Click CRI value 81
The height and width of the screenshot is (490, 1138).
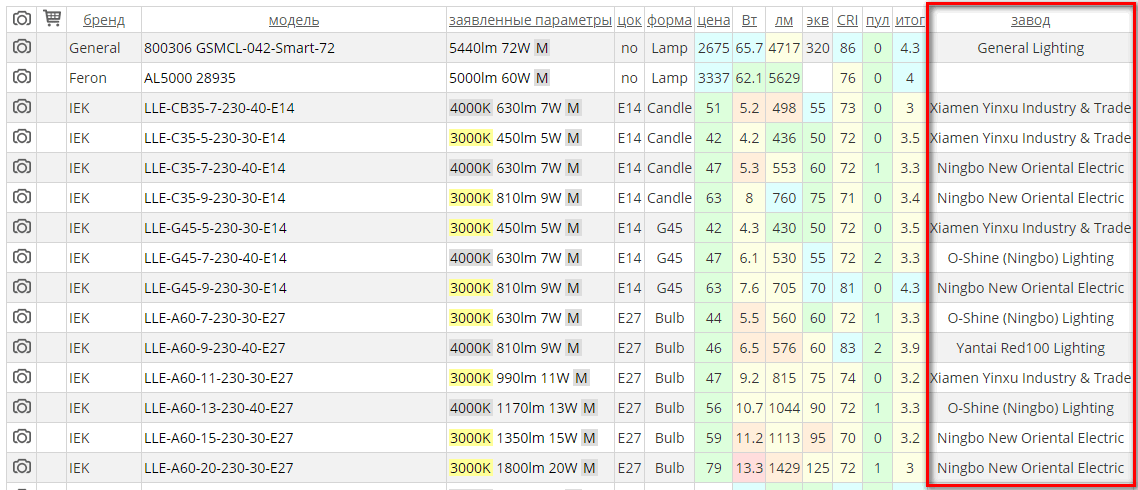(848, 288)
